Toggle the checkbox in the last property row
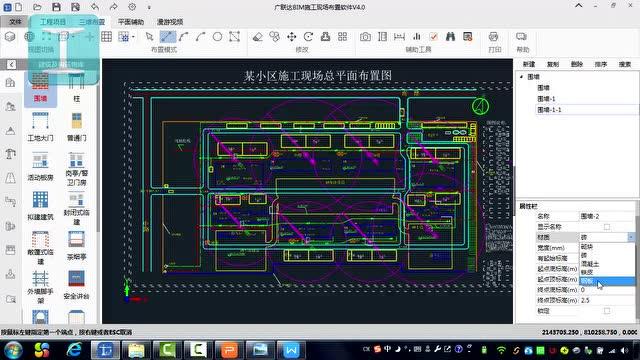This screenshot has height=360, width=640. pyautogui.click(x=607, y=311)
